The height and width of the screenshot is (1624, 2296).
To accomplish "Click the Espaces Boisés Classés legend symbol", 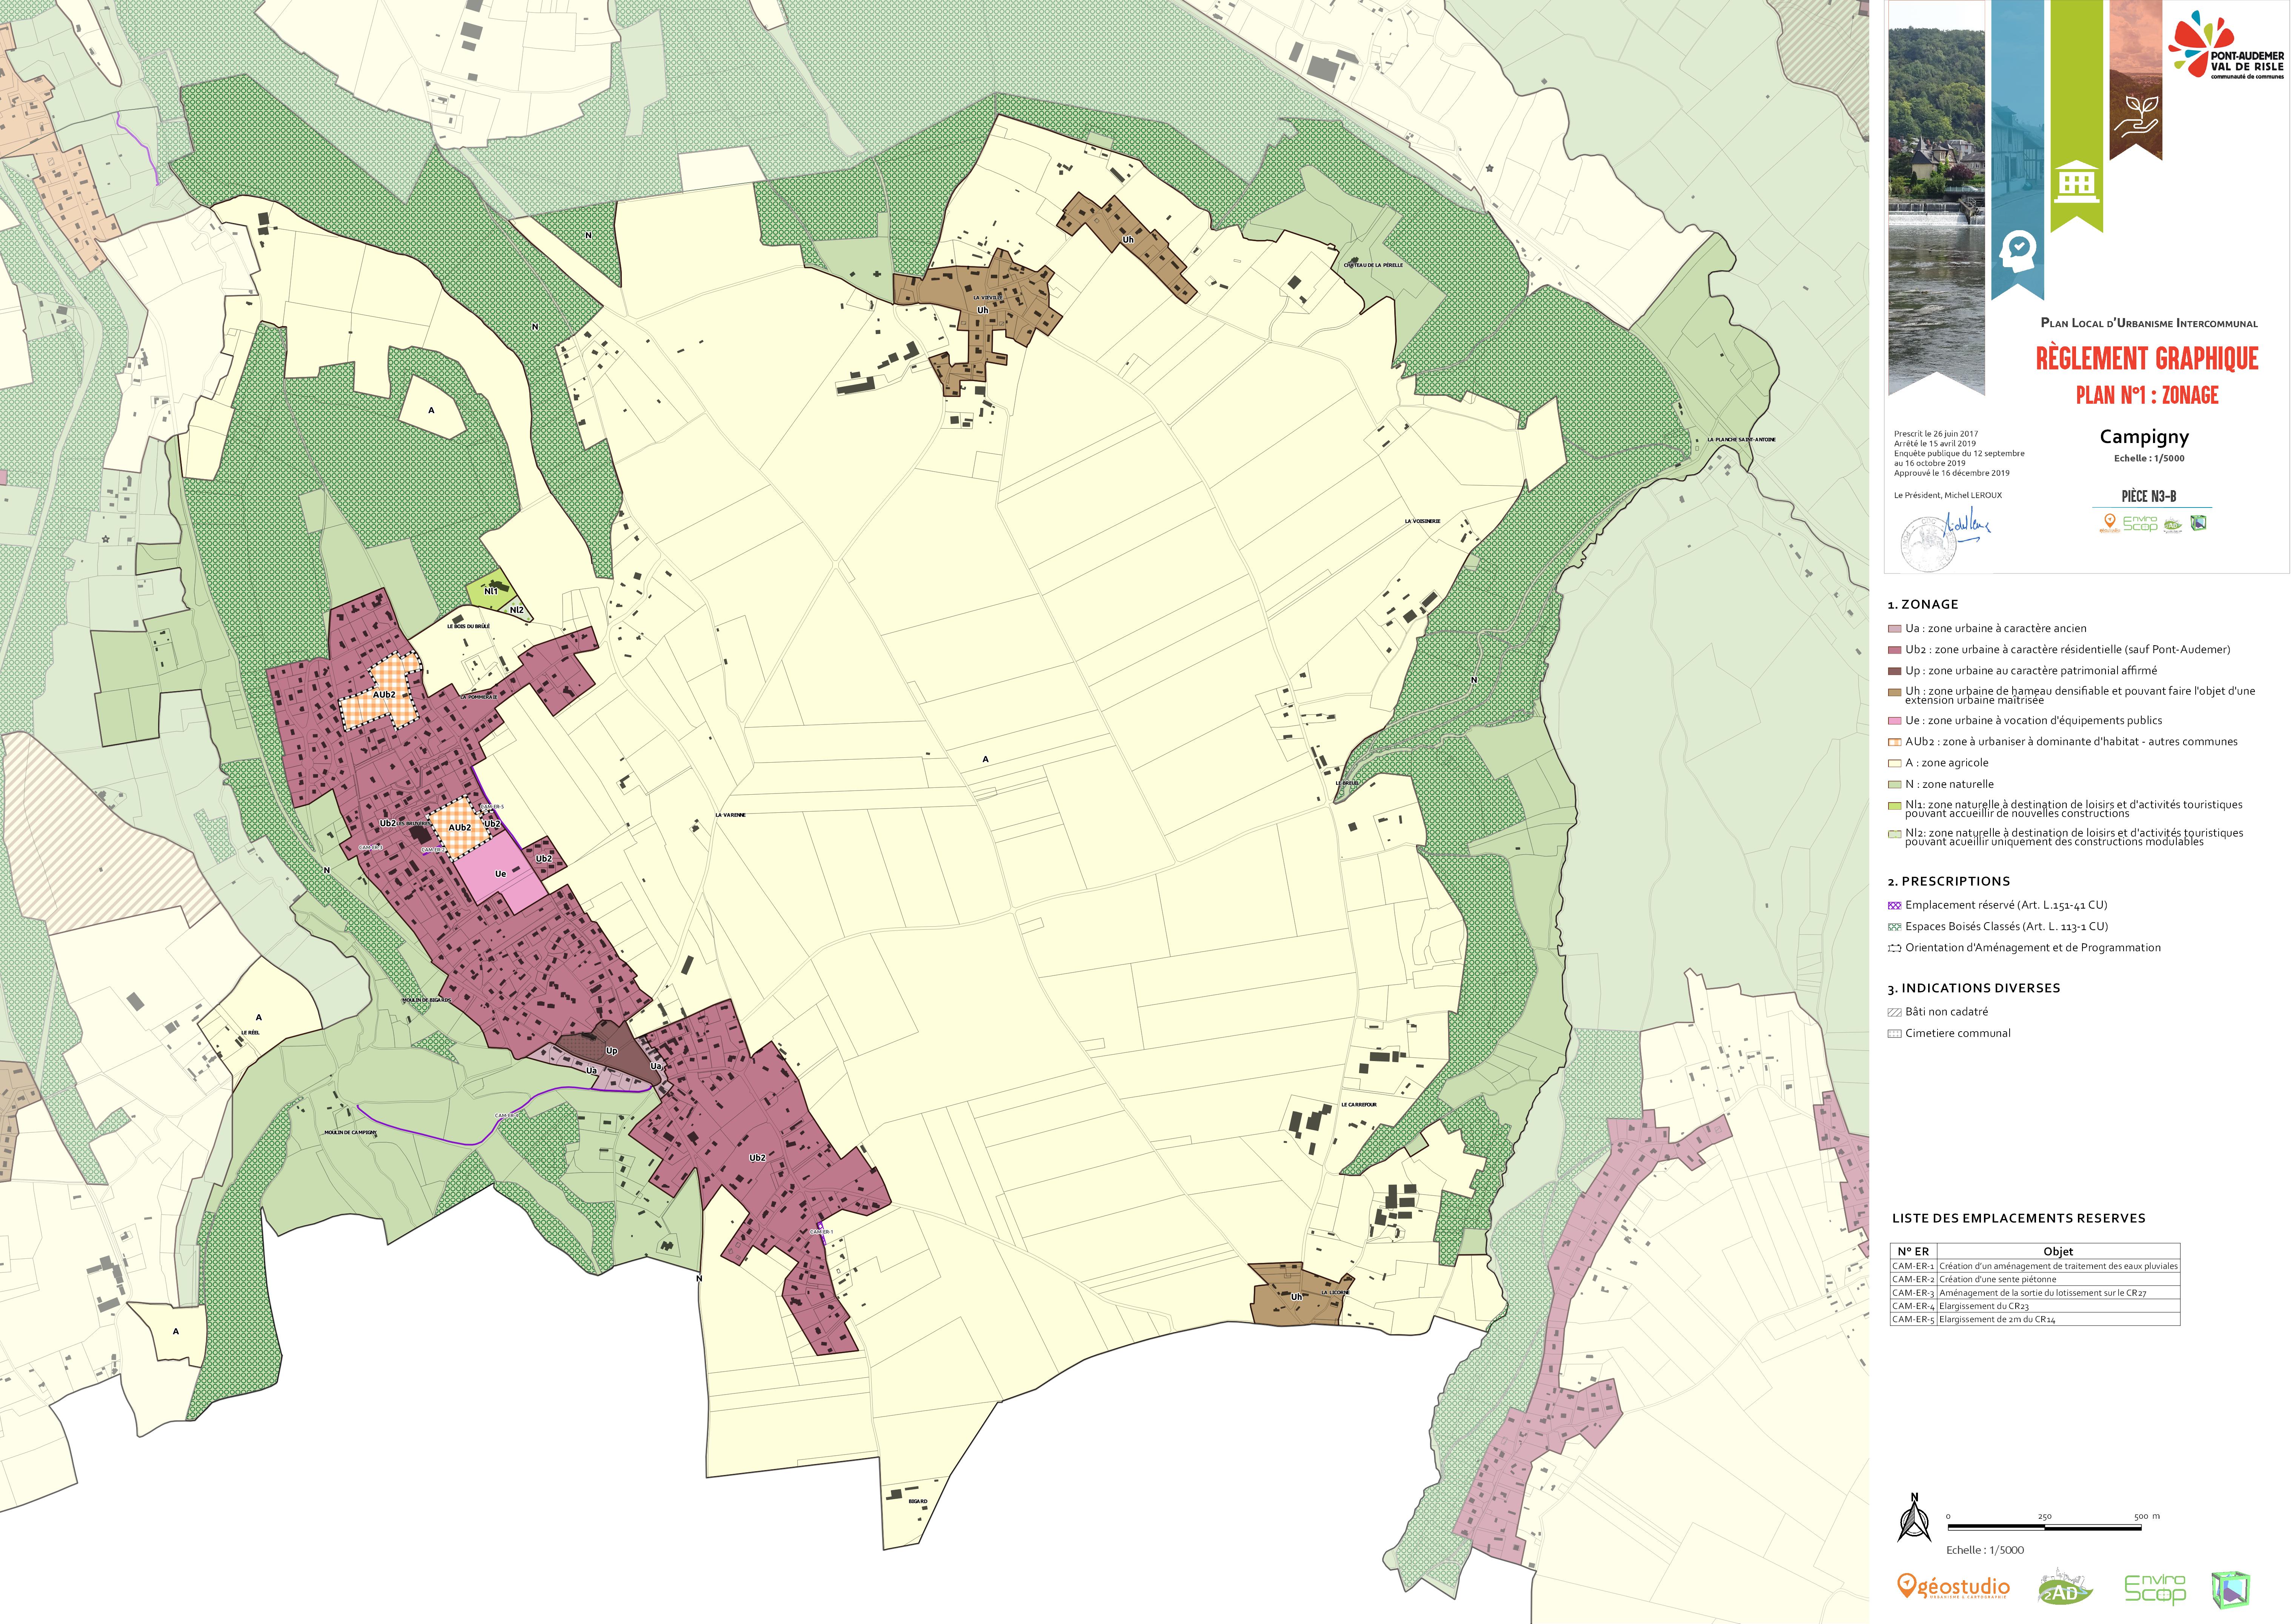I will coord(1894,927).
